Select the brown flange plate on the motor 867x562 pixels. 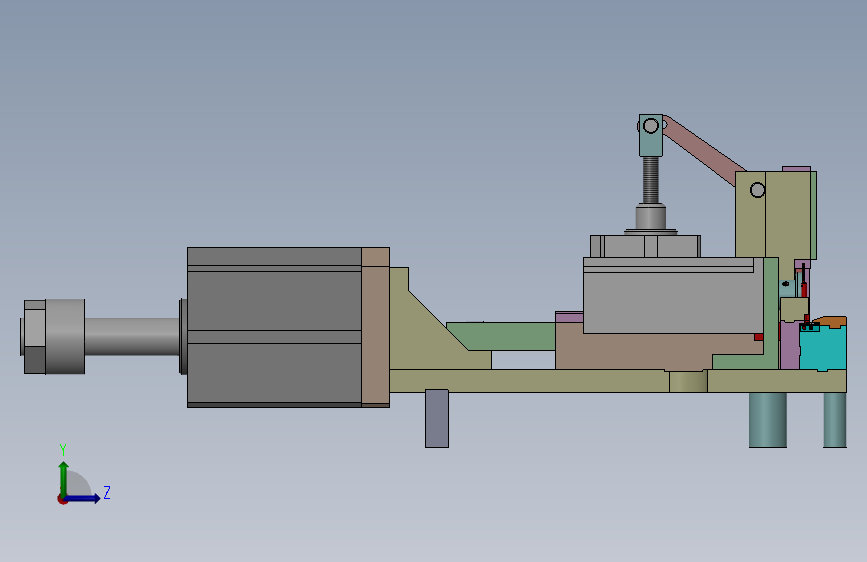pyautogui.click(x=375, y=327)
